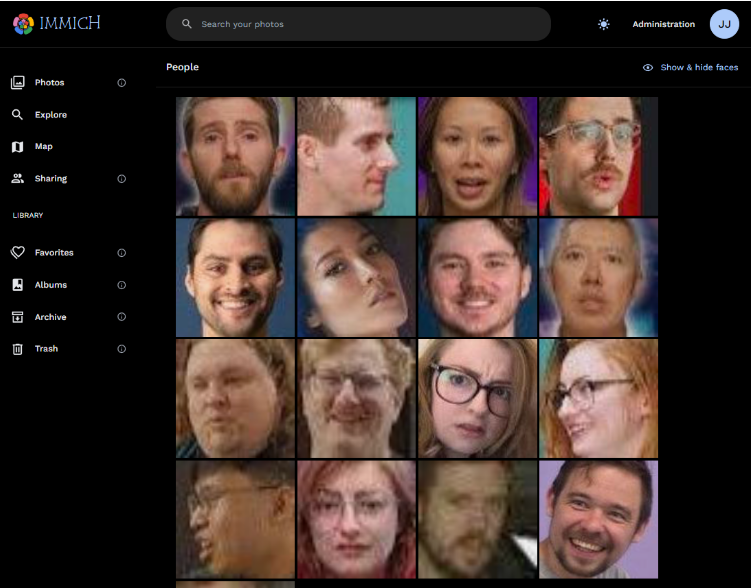The width and height of the screenshot is (751, 588).
Task: Open the Archive section
Action: click(x=50, y=317)
